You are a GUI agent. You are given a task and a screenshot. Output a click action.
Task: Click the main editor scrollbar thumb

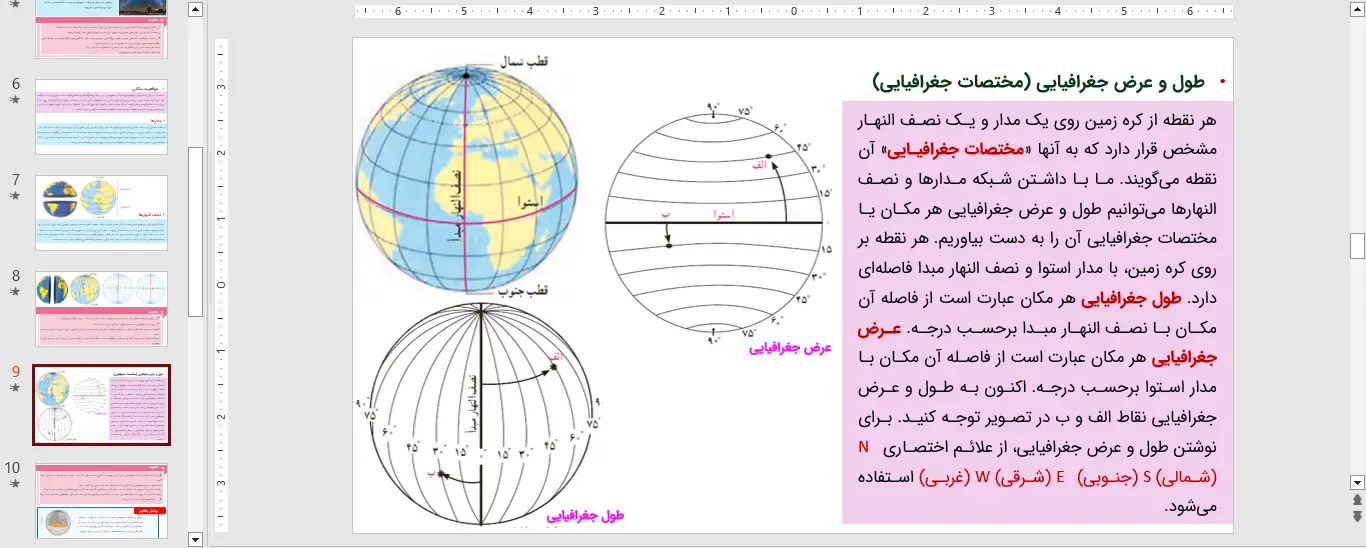(1357, 245)
